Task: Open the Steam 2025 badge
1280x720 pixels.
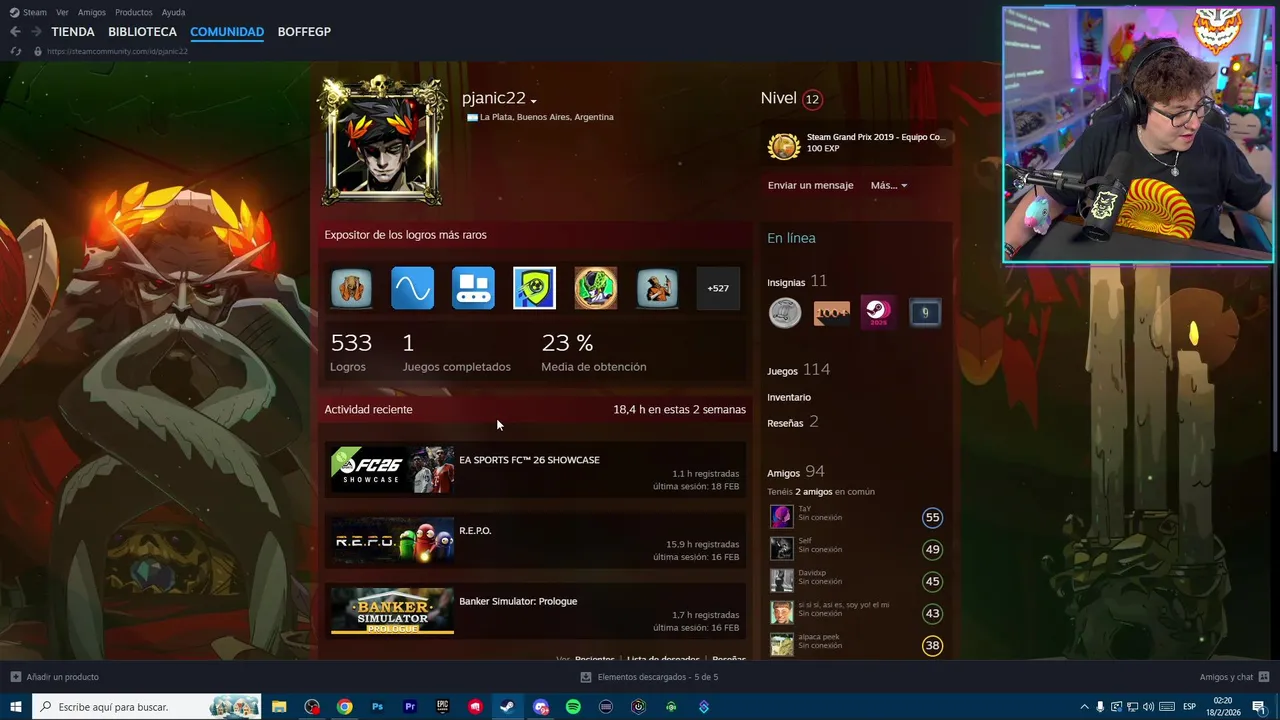Action: click(x=878, y=313)
